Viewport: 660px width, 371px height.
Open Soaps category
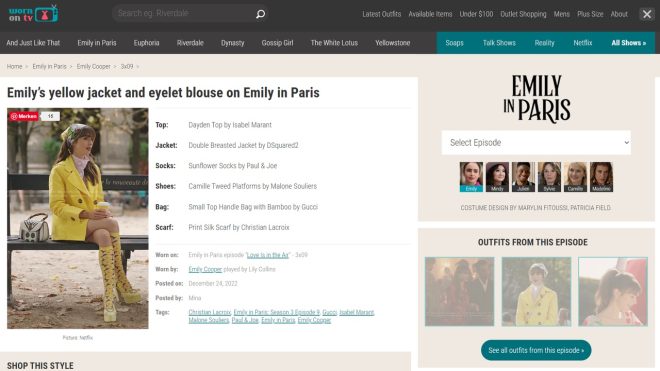(x=454, y=43)
